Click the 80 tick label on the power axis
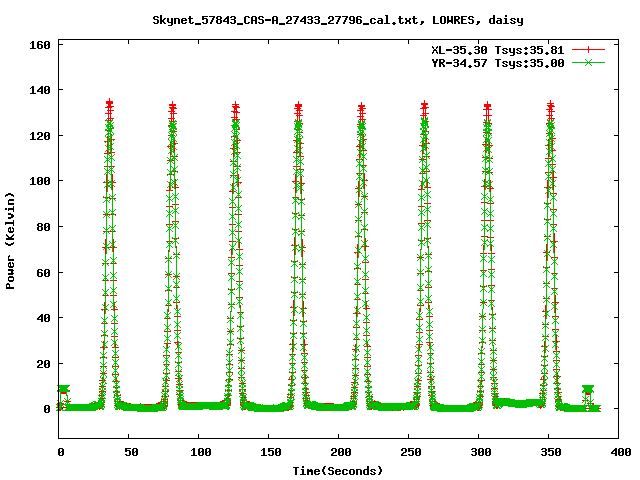Viewport: 640px width, 480px height. (43, 226)
